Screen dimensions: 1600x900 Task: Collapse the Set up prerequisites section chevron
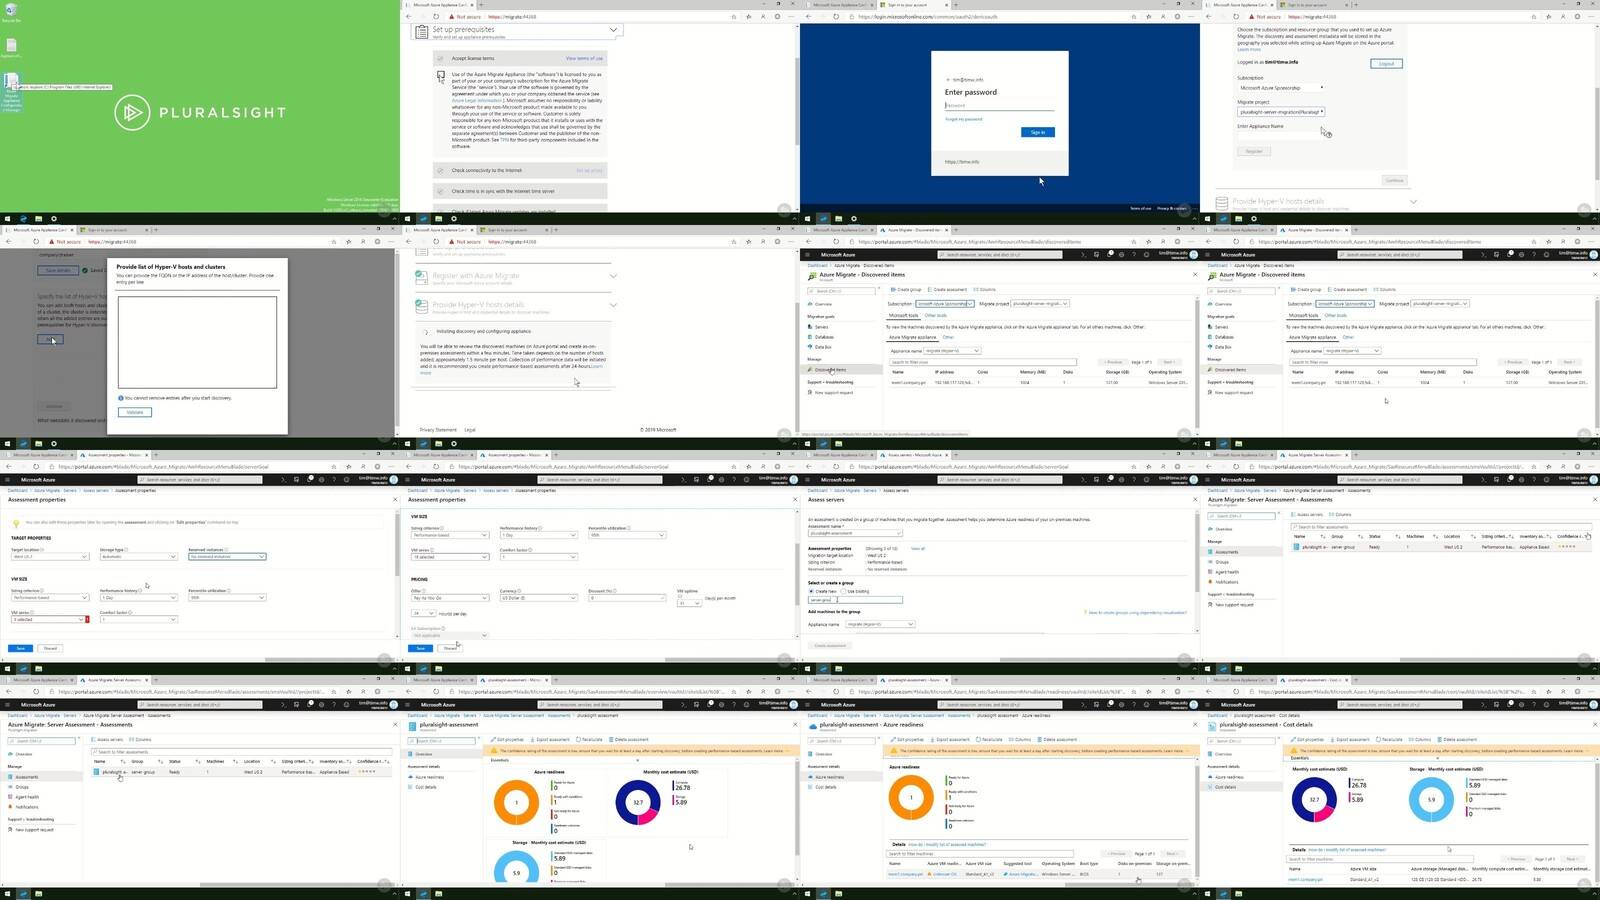pyautogui.click(x=613, y=30)
